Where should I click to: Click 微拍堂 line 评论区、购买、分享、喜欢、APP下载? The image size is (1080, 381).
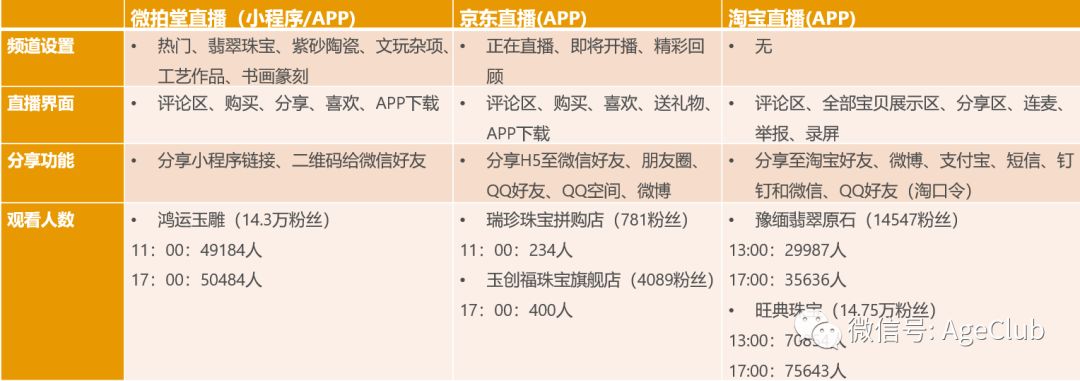click(298, 104)
